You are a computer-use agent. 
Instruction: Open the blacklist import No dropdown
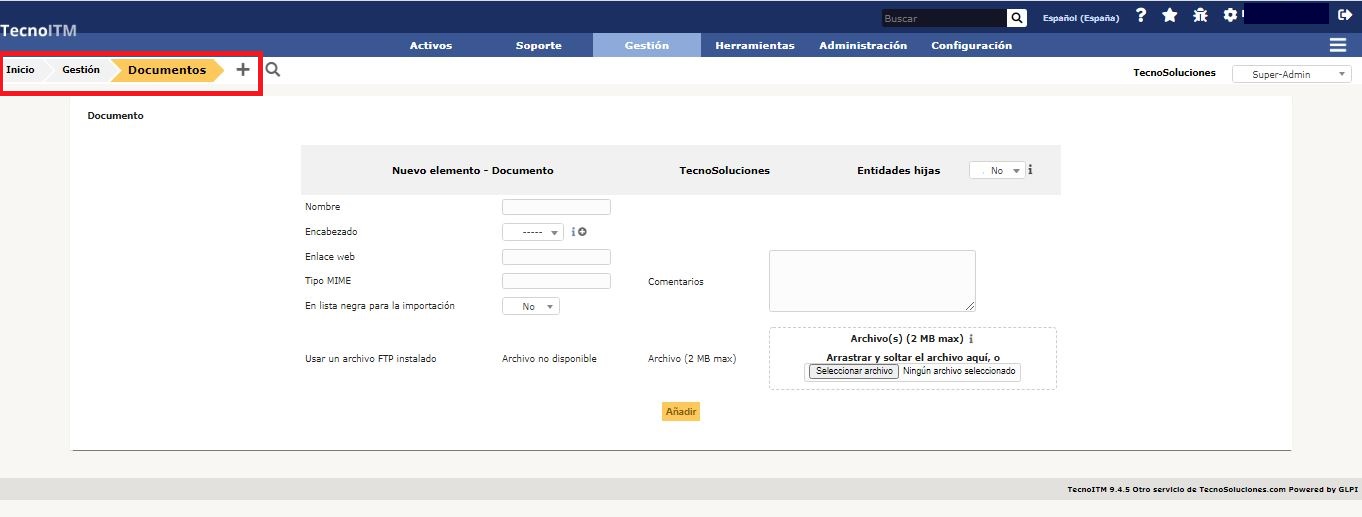pyautogui.click(x=531, y=307)
